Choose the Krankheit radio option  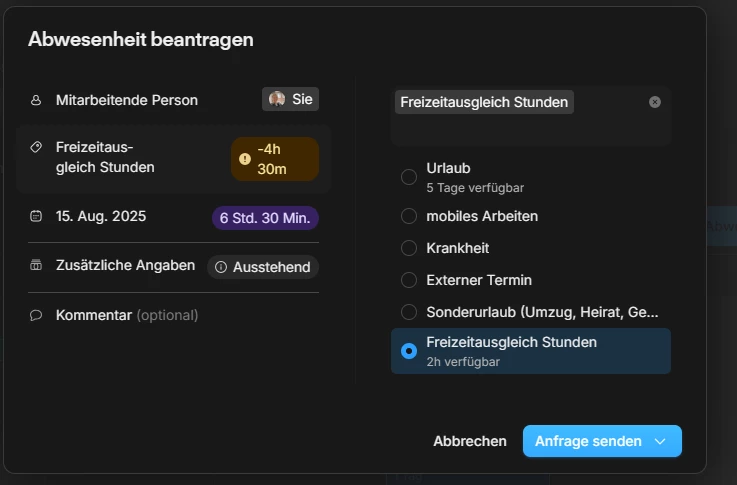[x=409, y=248]
